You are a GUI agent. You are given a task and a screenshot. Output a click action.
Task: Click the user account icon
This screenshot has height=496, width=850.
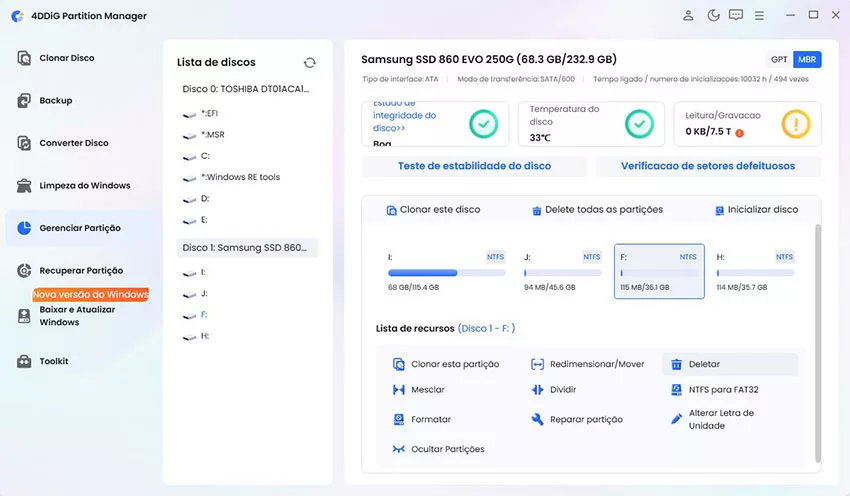point(688,15)
